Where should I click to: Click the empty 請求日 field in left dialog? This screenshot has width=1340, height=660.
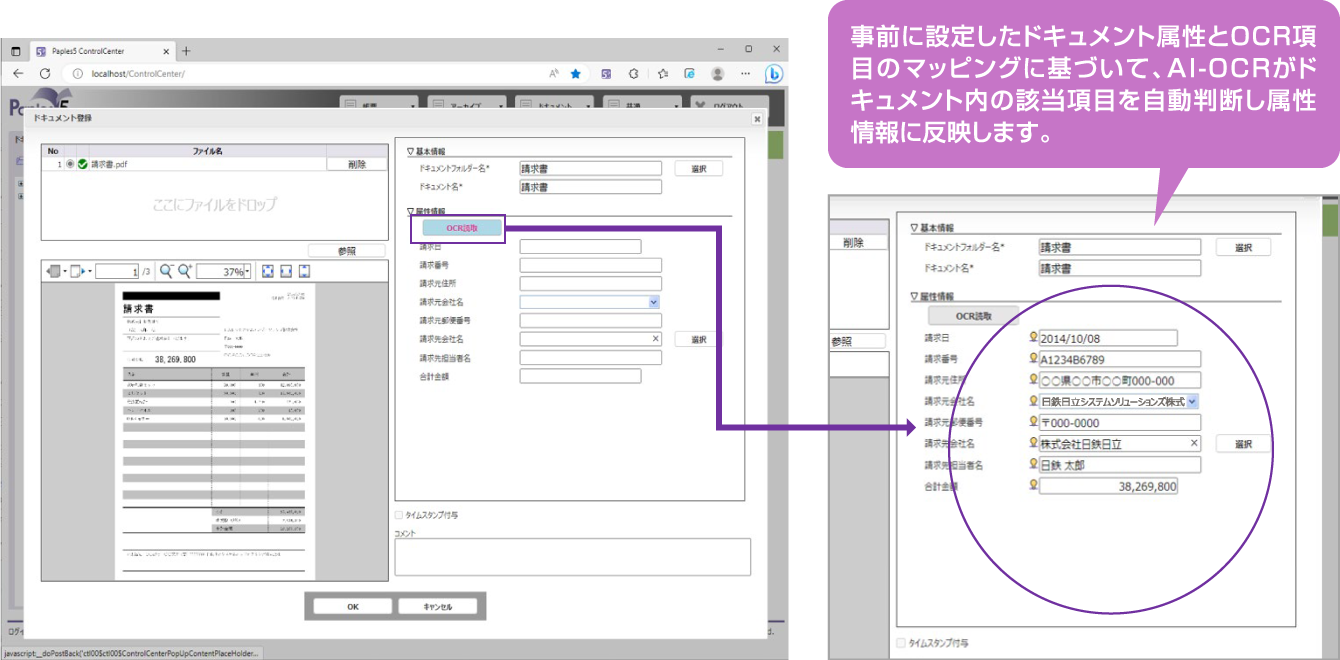click(x=580, y=246)
